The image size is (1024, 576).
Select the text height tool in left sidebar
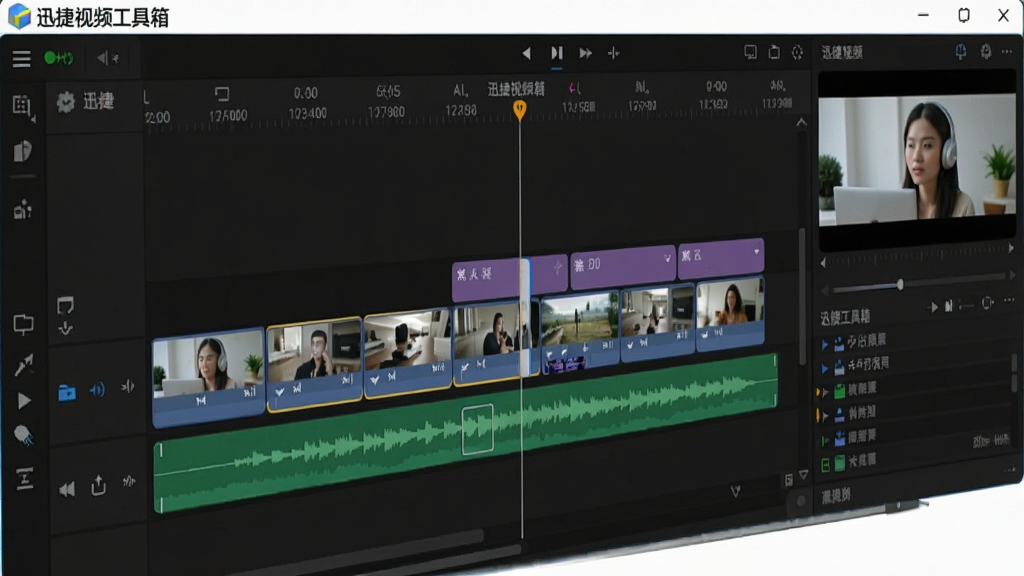[x=24, y=479]
